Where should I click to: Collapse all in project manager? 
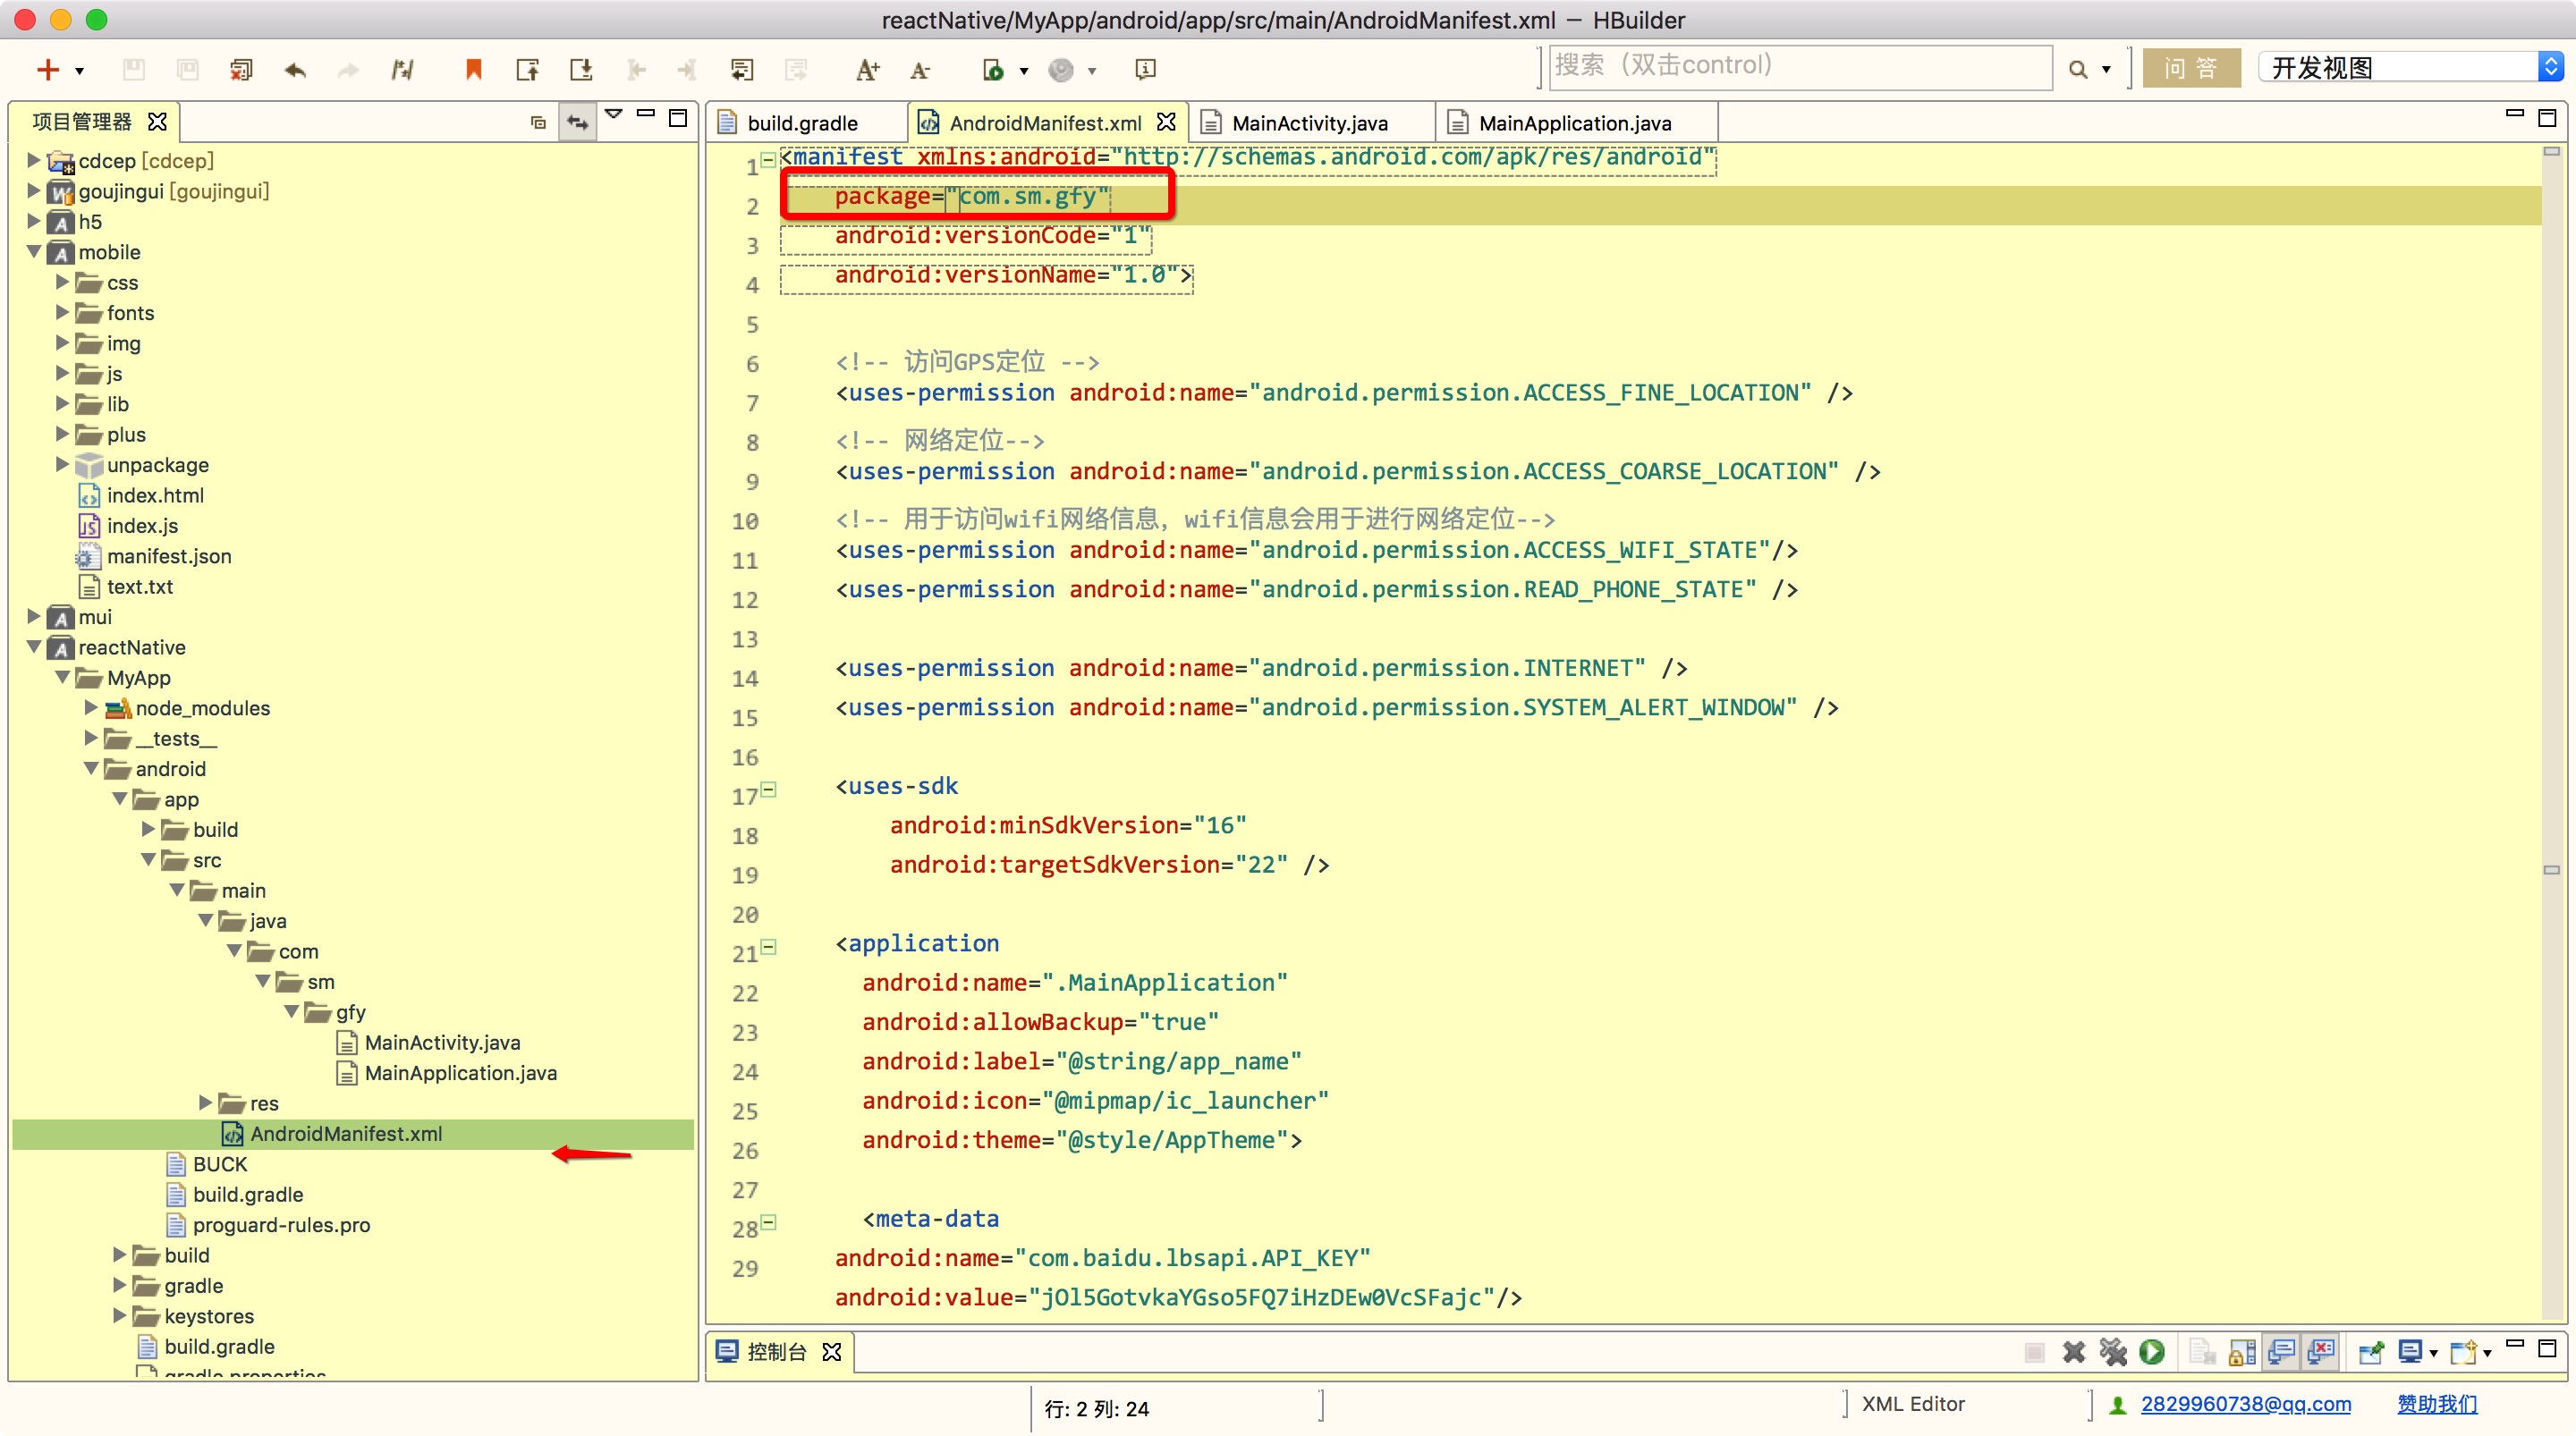coord(538,122)
